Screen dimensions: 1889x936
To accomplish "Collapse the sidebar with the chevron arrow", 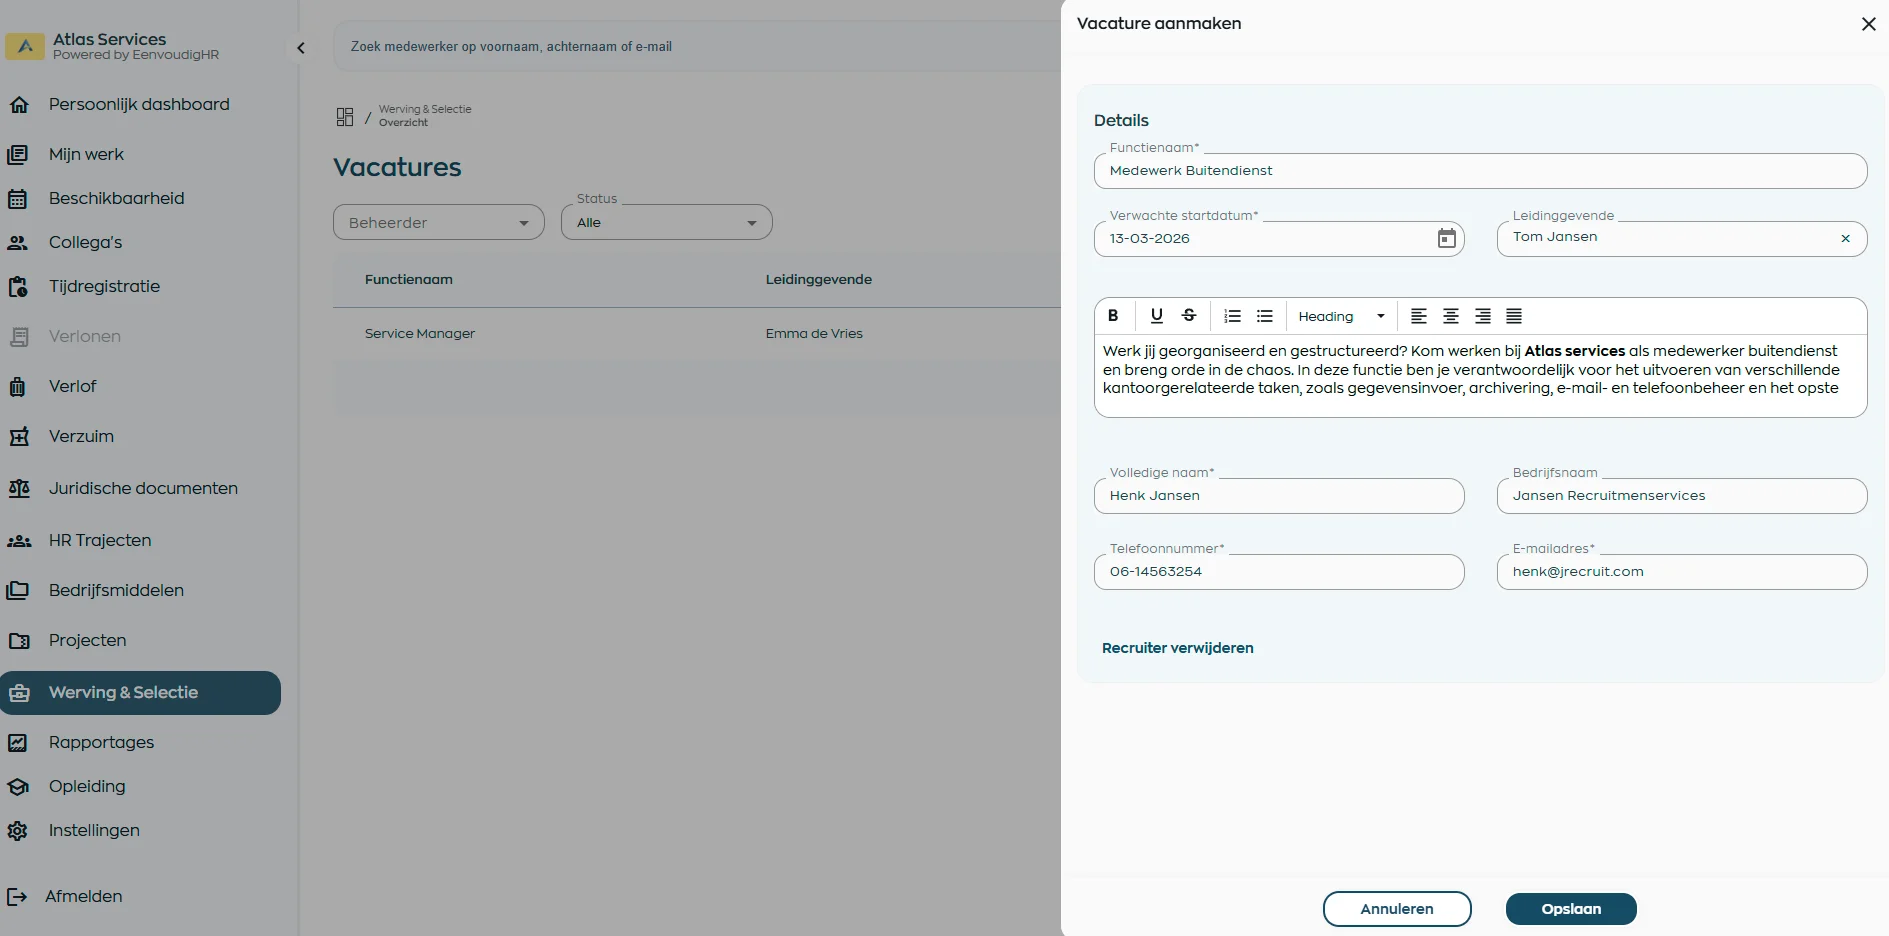I will 300,47.
